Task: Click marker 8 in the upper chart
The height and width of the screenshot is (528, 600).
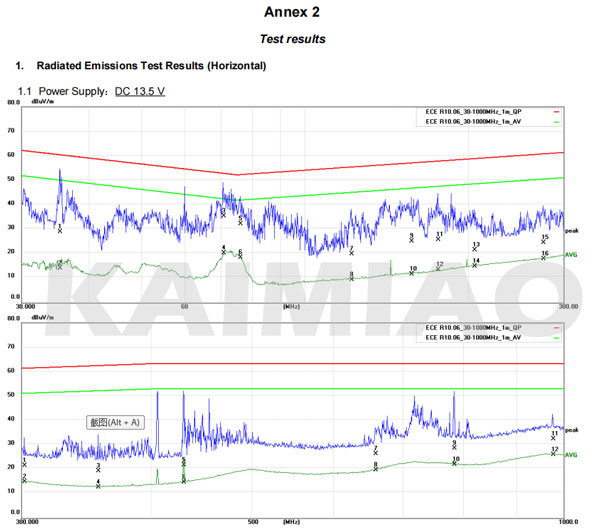Action: pos(351,276)
